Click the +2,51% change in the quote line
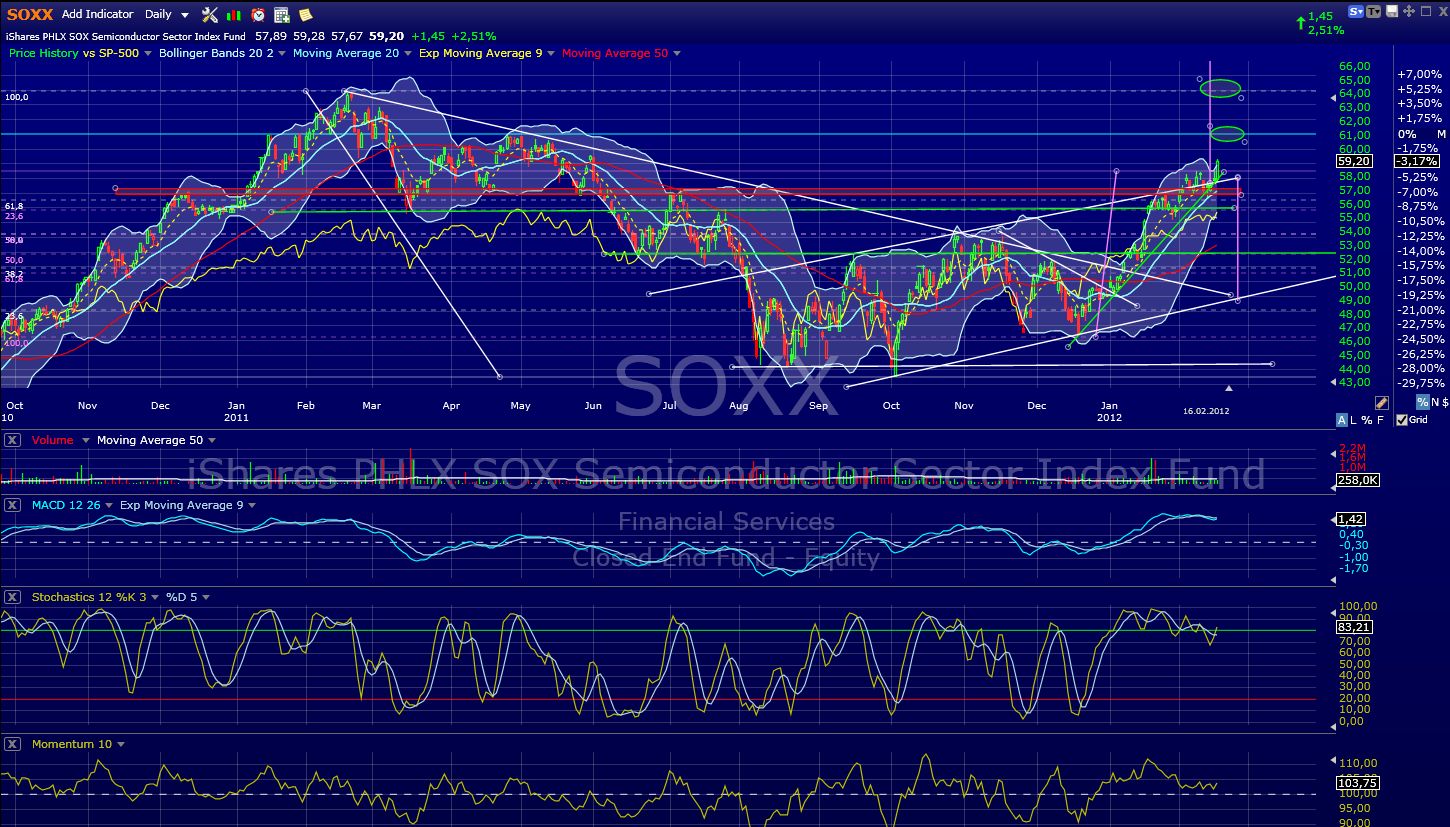This screenshot has width=1450, height=827. (473, 36)
